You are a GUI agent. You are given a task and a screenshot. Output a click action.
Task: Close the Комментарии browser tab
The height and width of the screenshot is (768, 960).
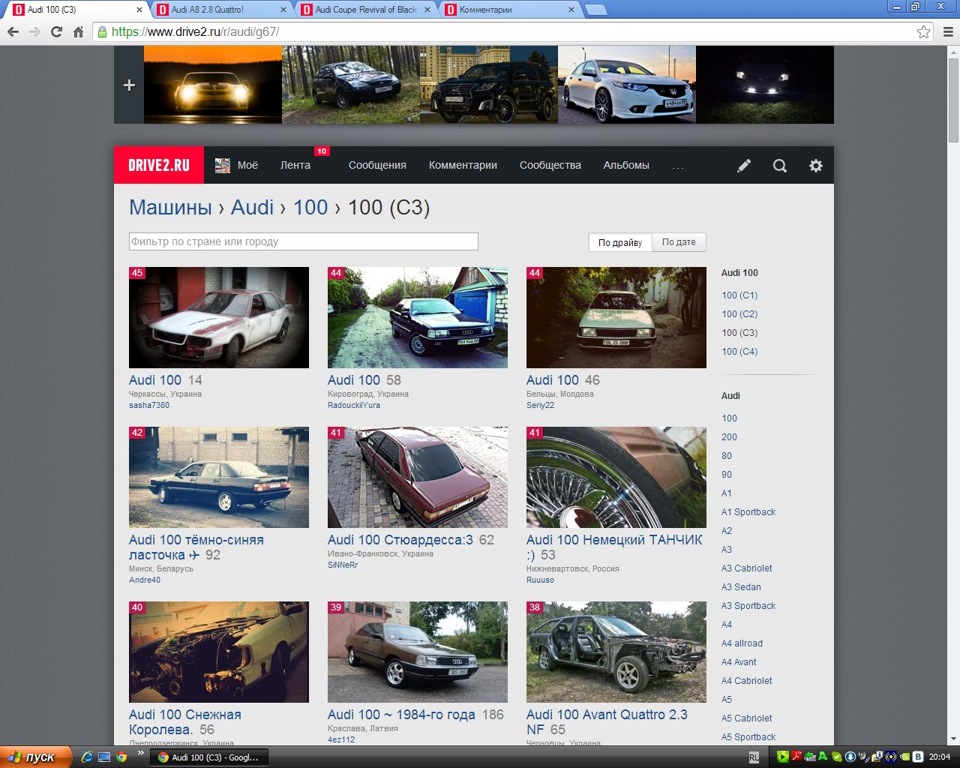pos(571,10)
